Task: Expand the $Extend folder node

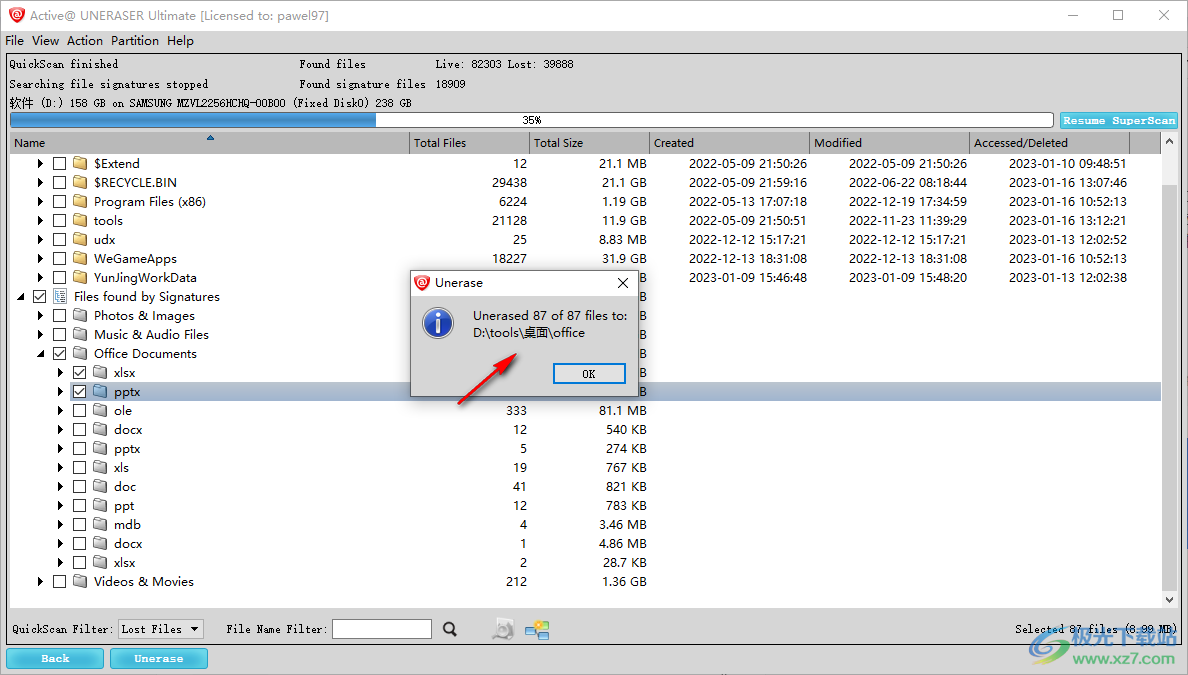Action: (40, 163)
